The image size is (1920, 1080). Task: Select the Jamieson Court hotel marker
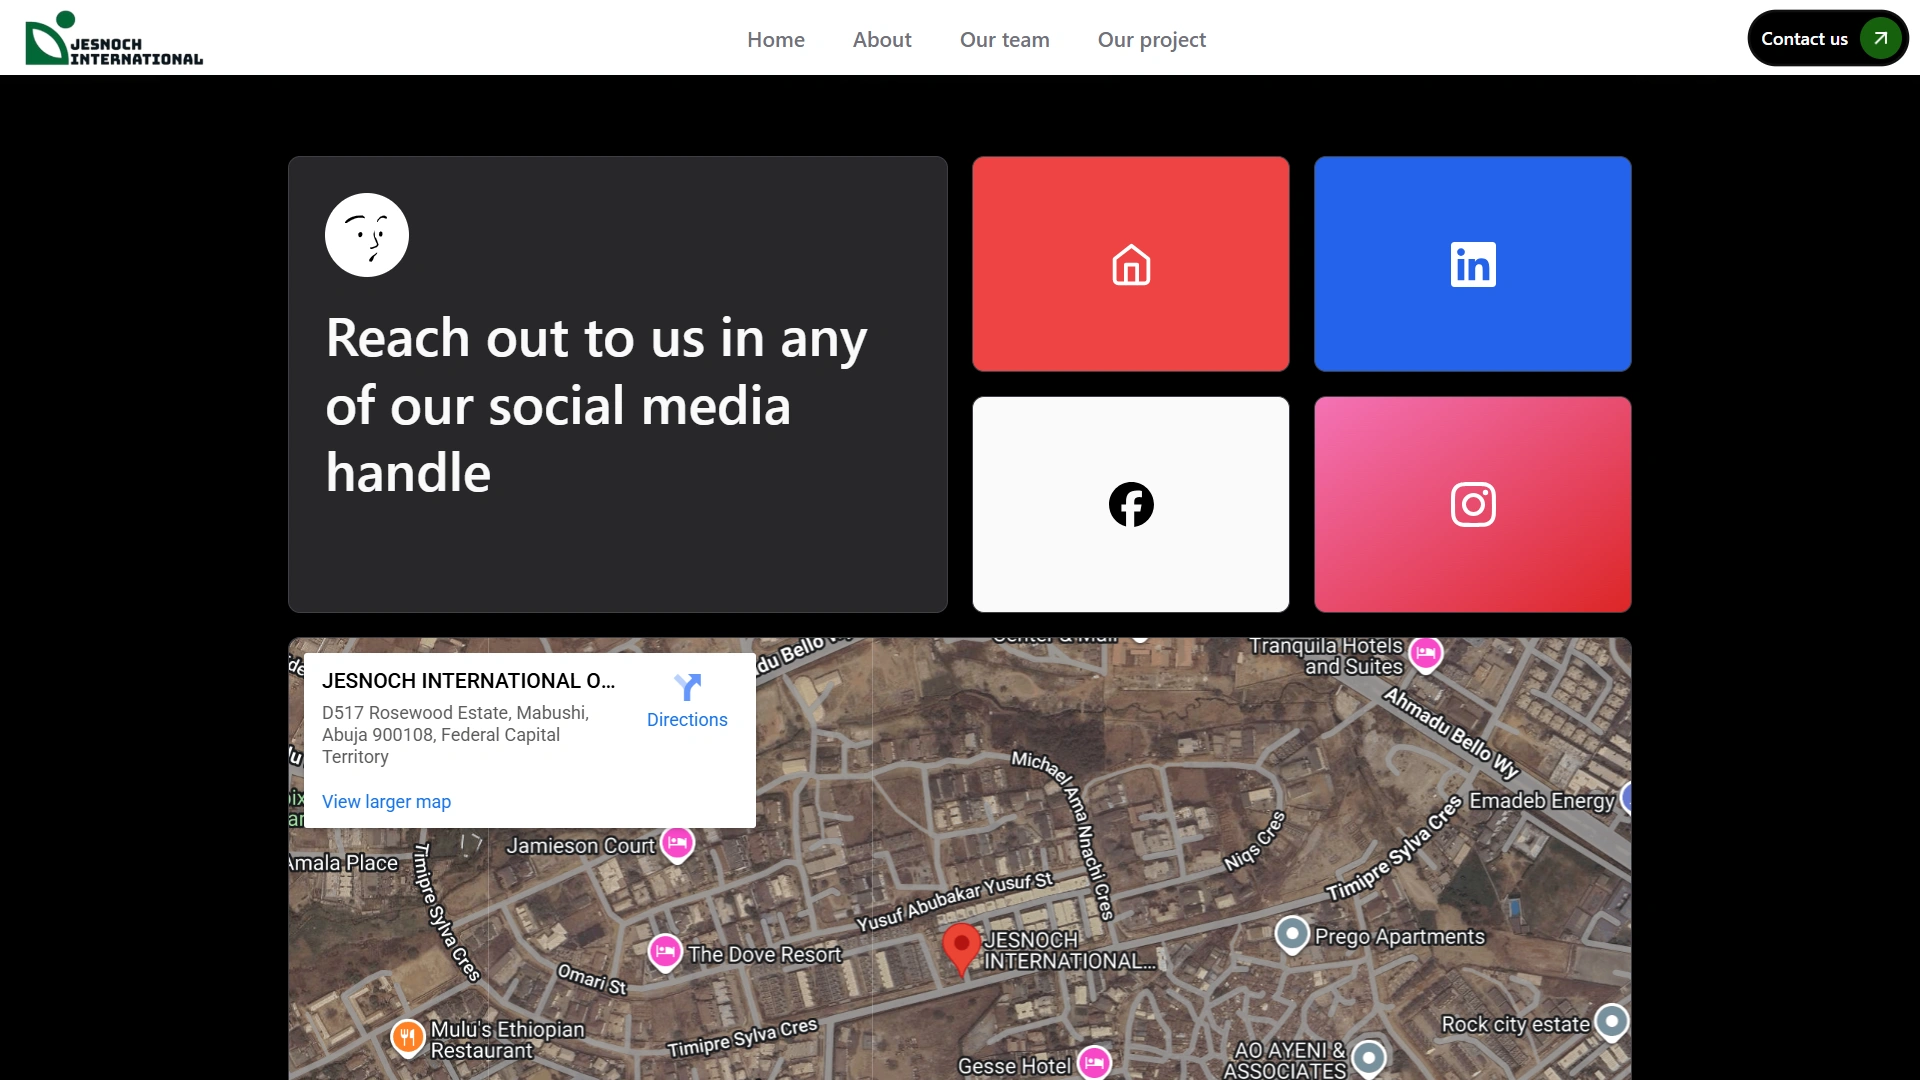click(677, 843)
